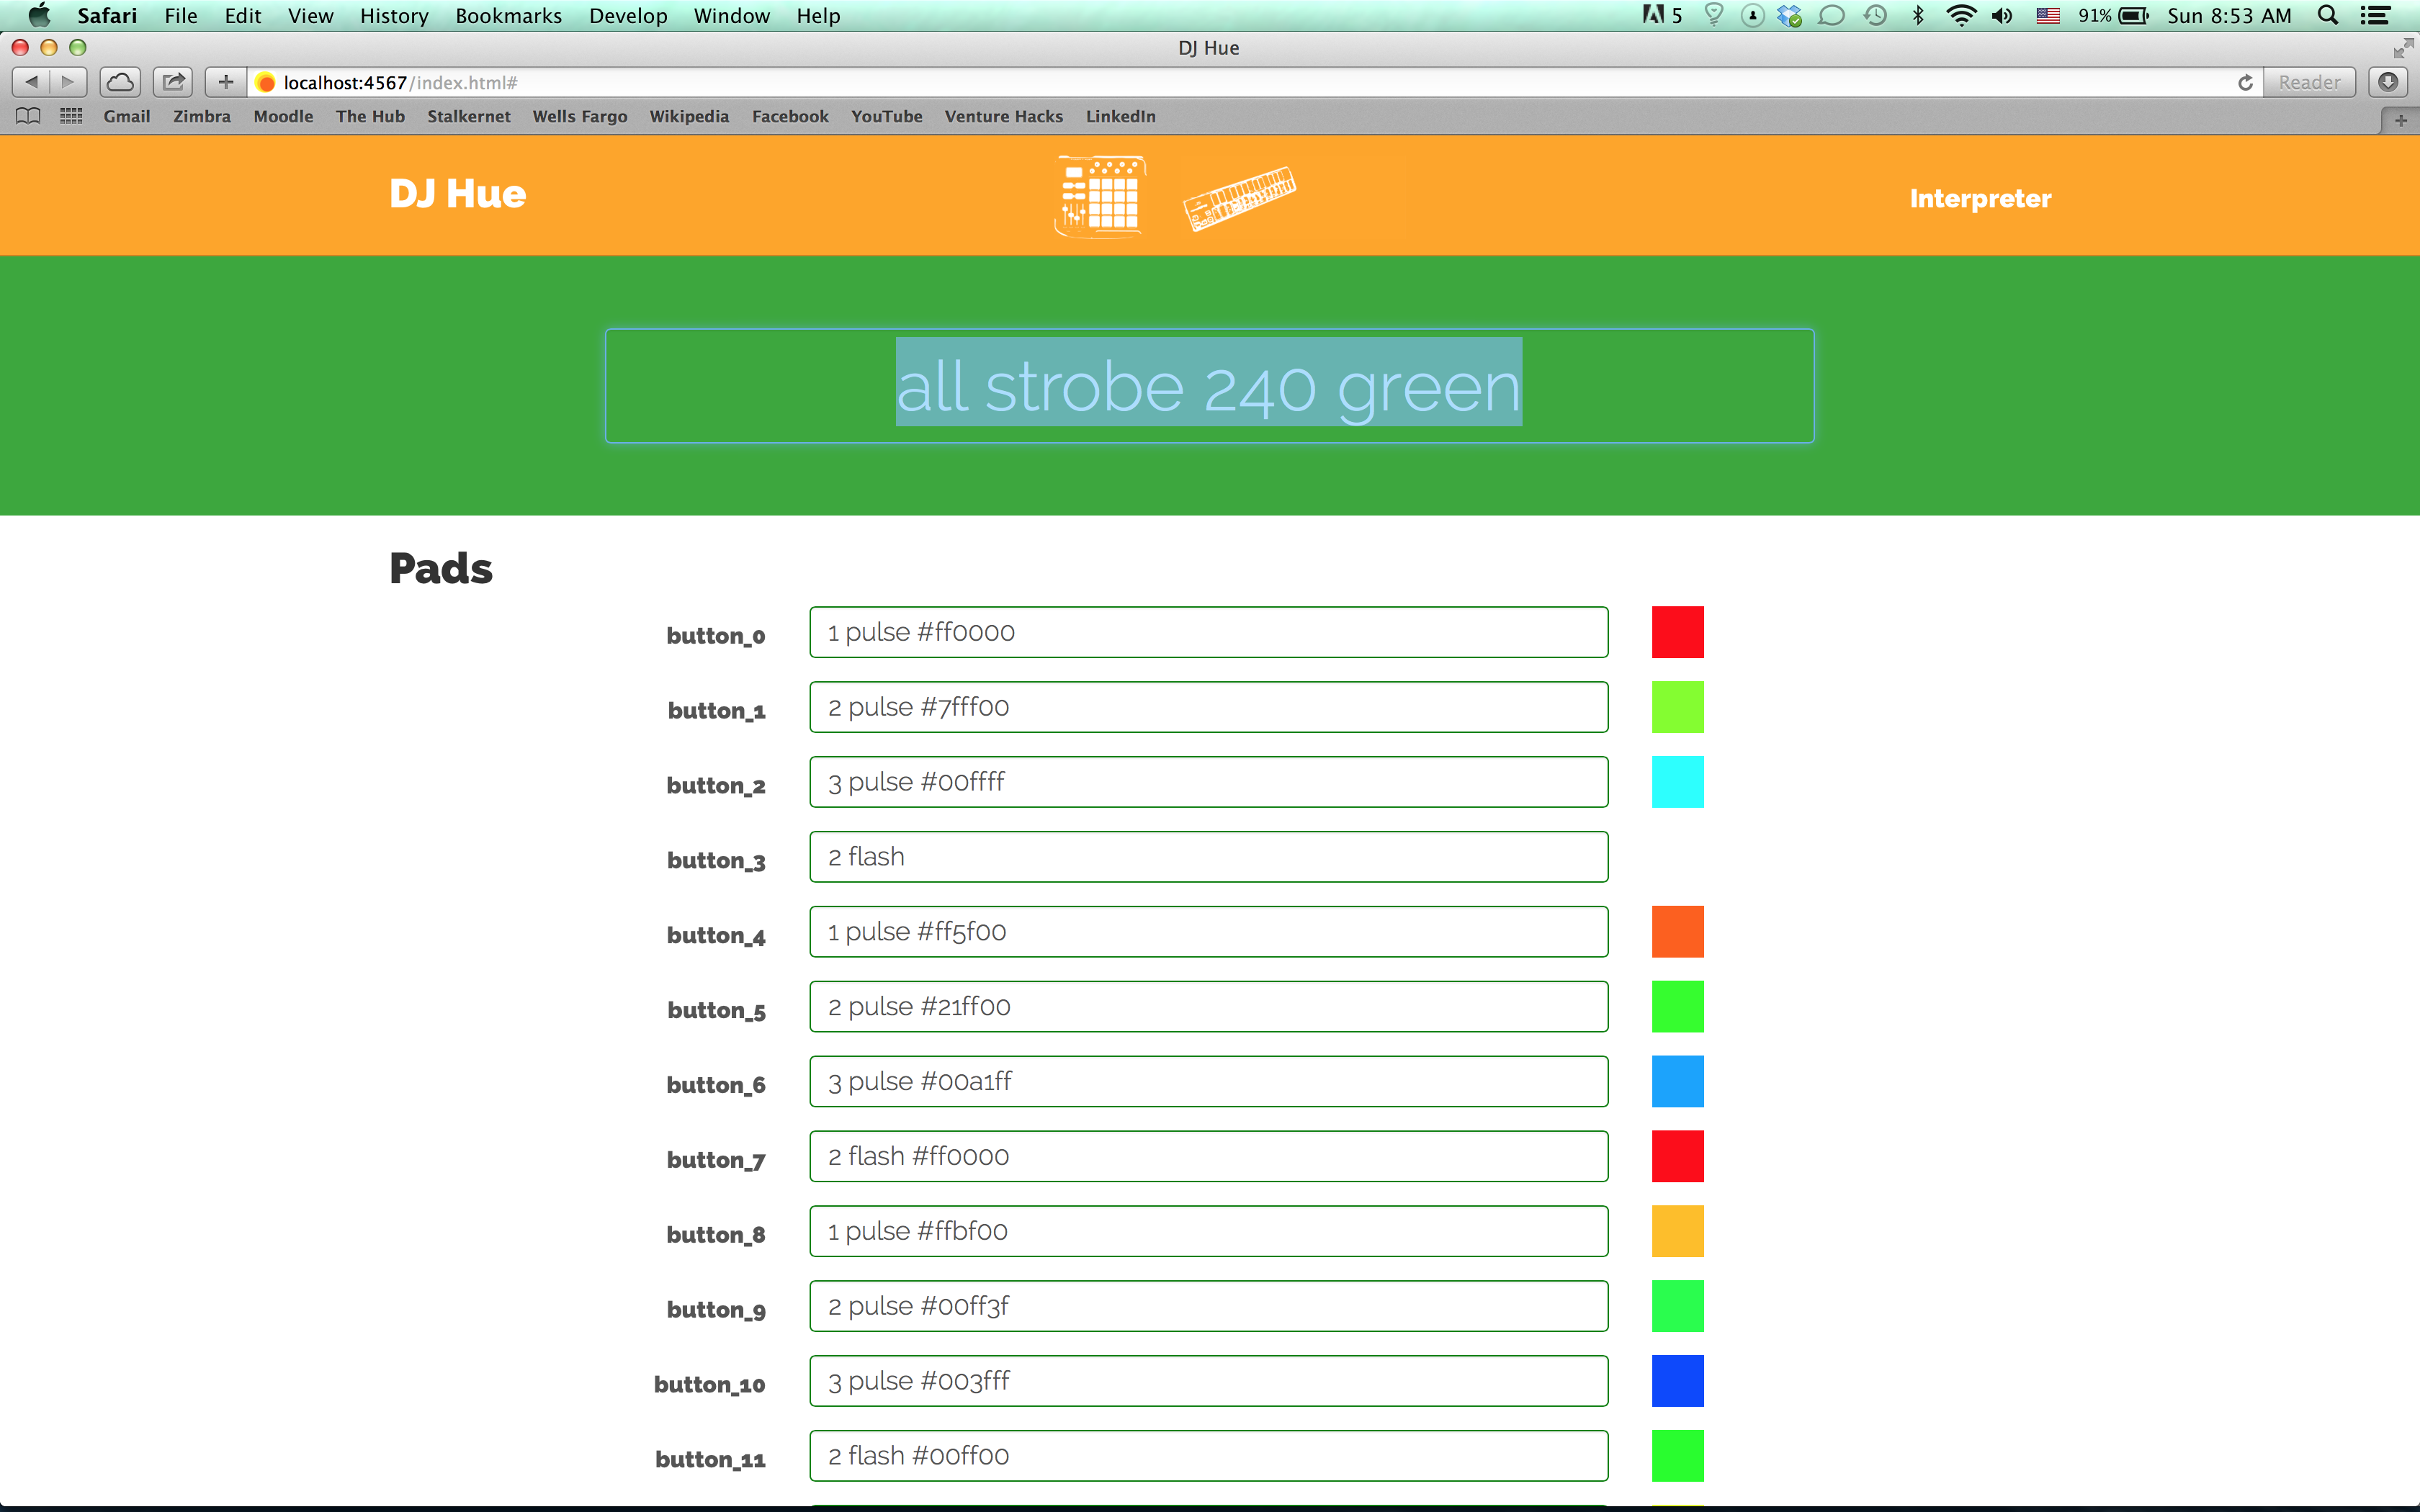
Task: Click the cyan swatch beside button_2
Action: click(1677, 782)
